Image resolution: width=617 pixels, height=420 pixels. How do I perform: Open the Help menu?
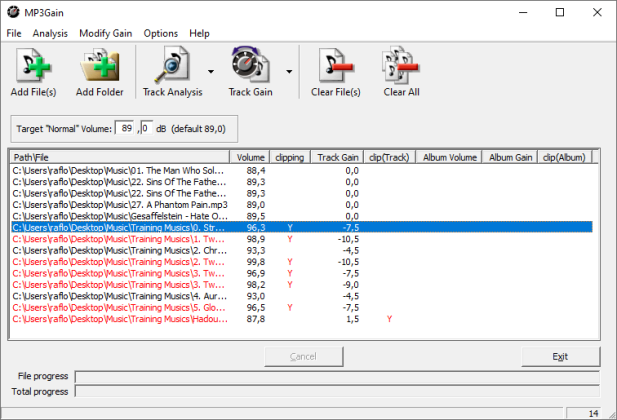coord(199,33)
